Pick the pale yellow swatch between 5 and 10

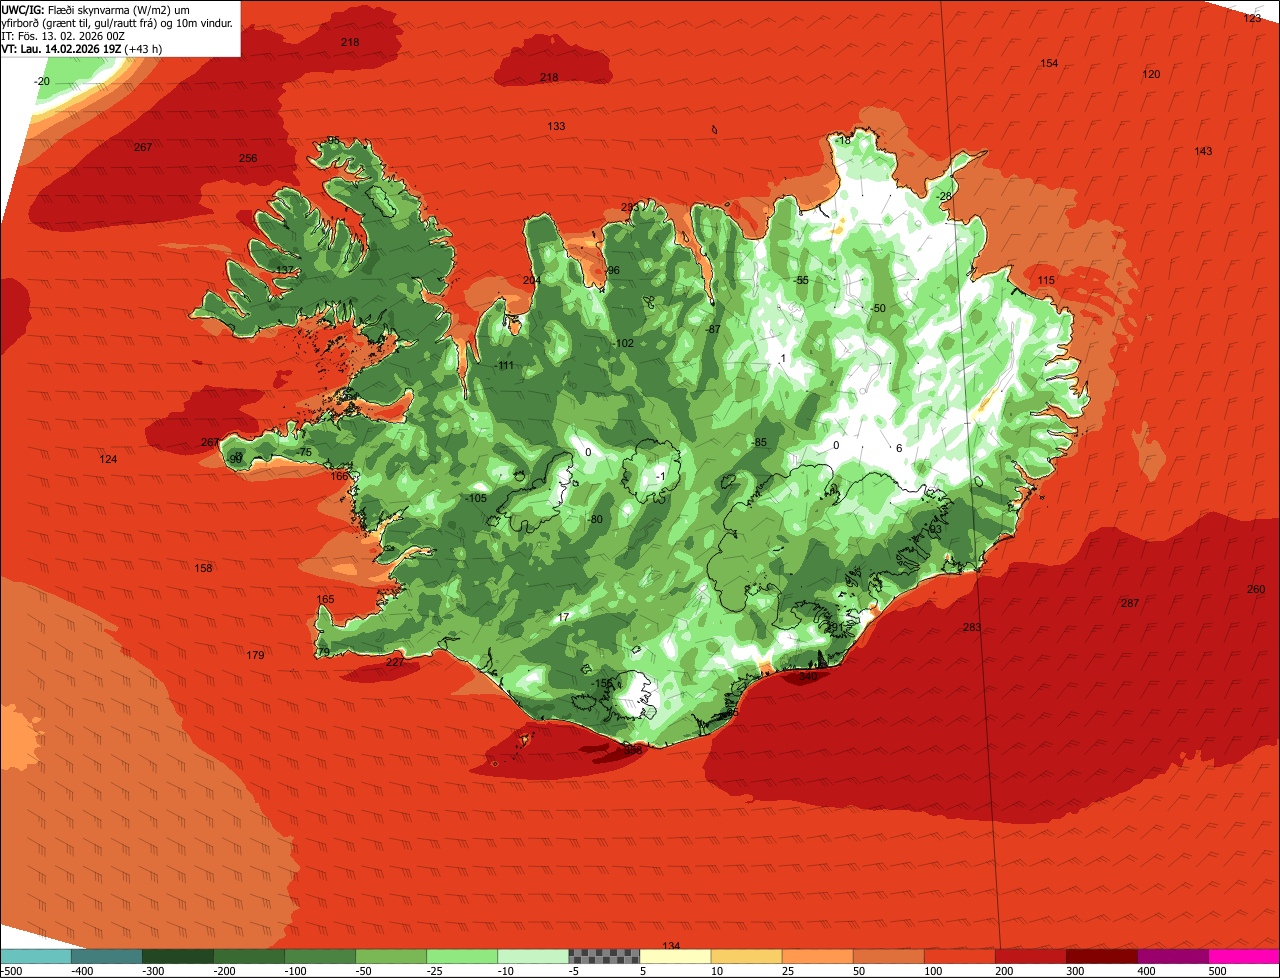pos(676,956)
